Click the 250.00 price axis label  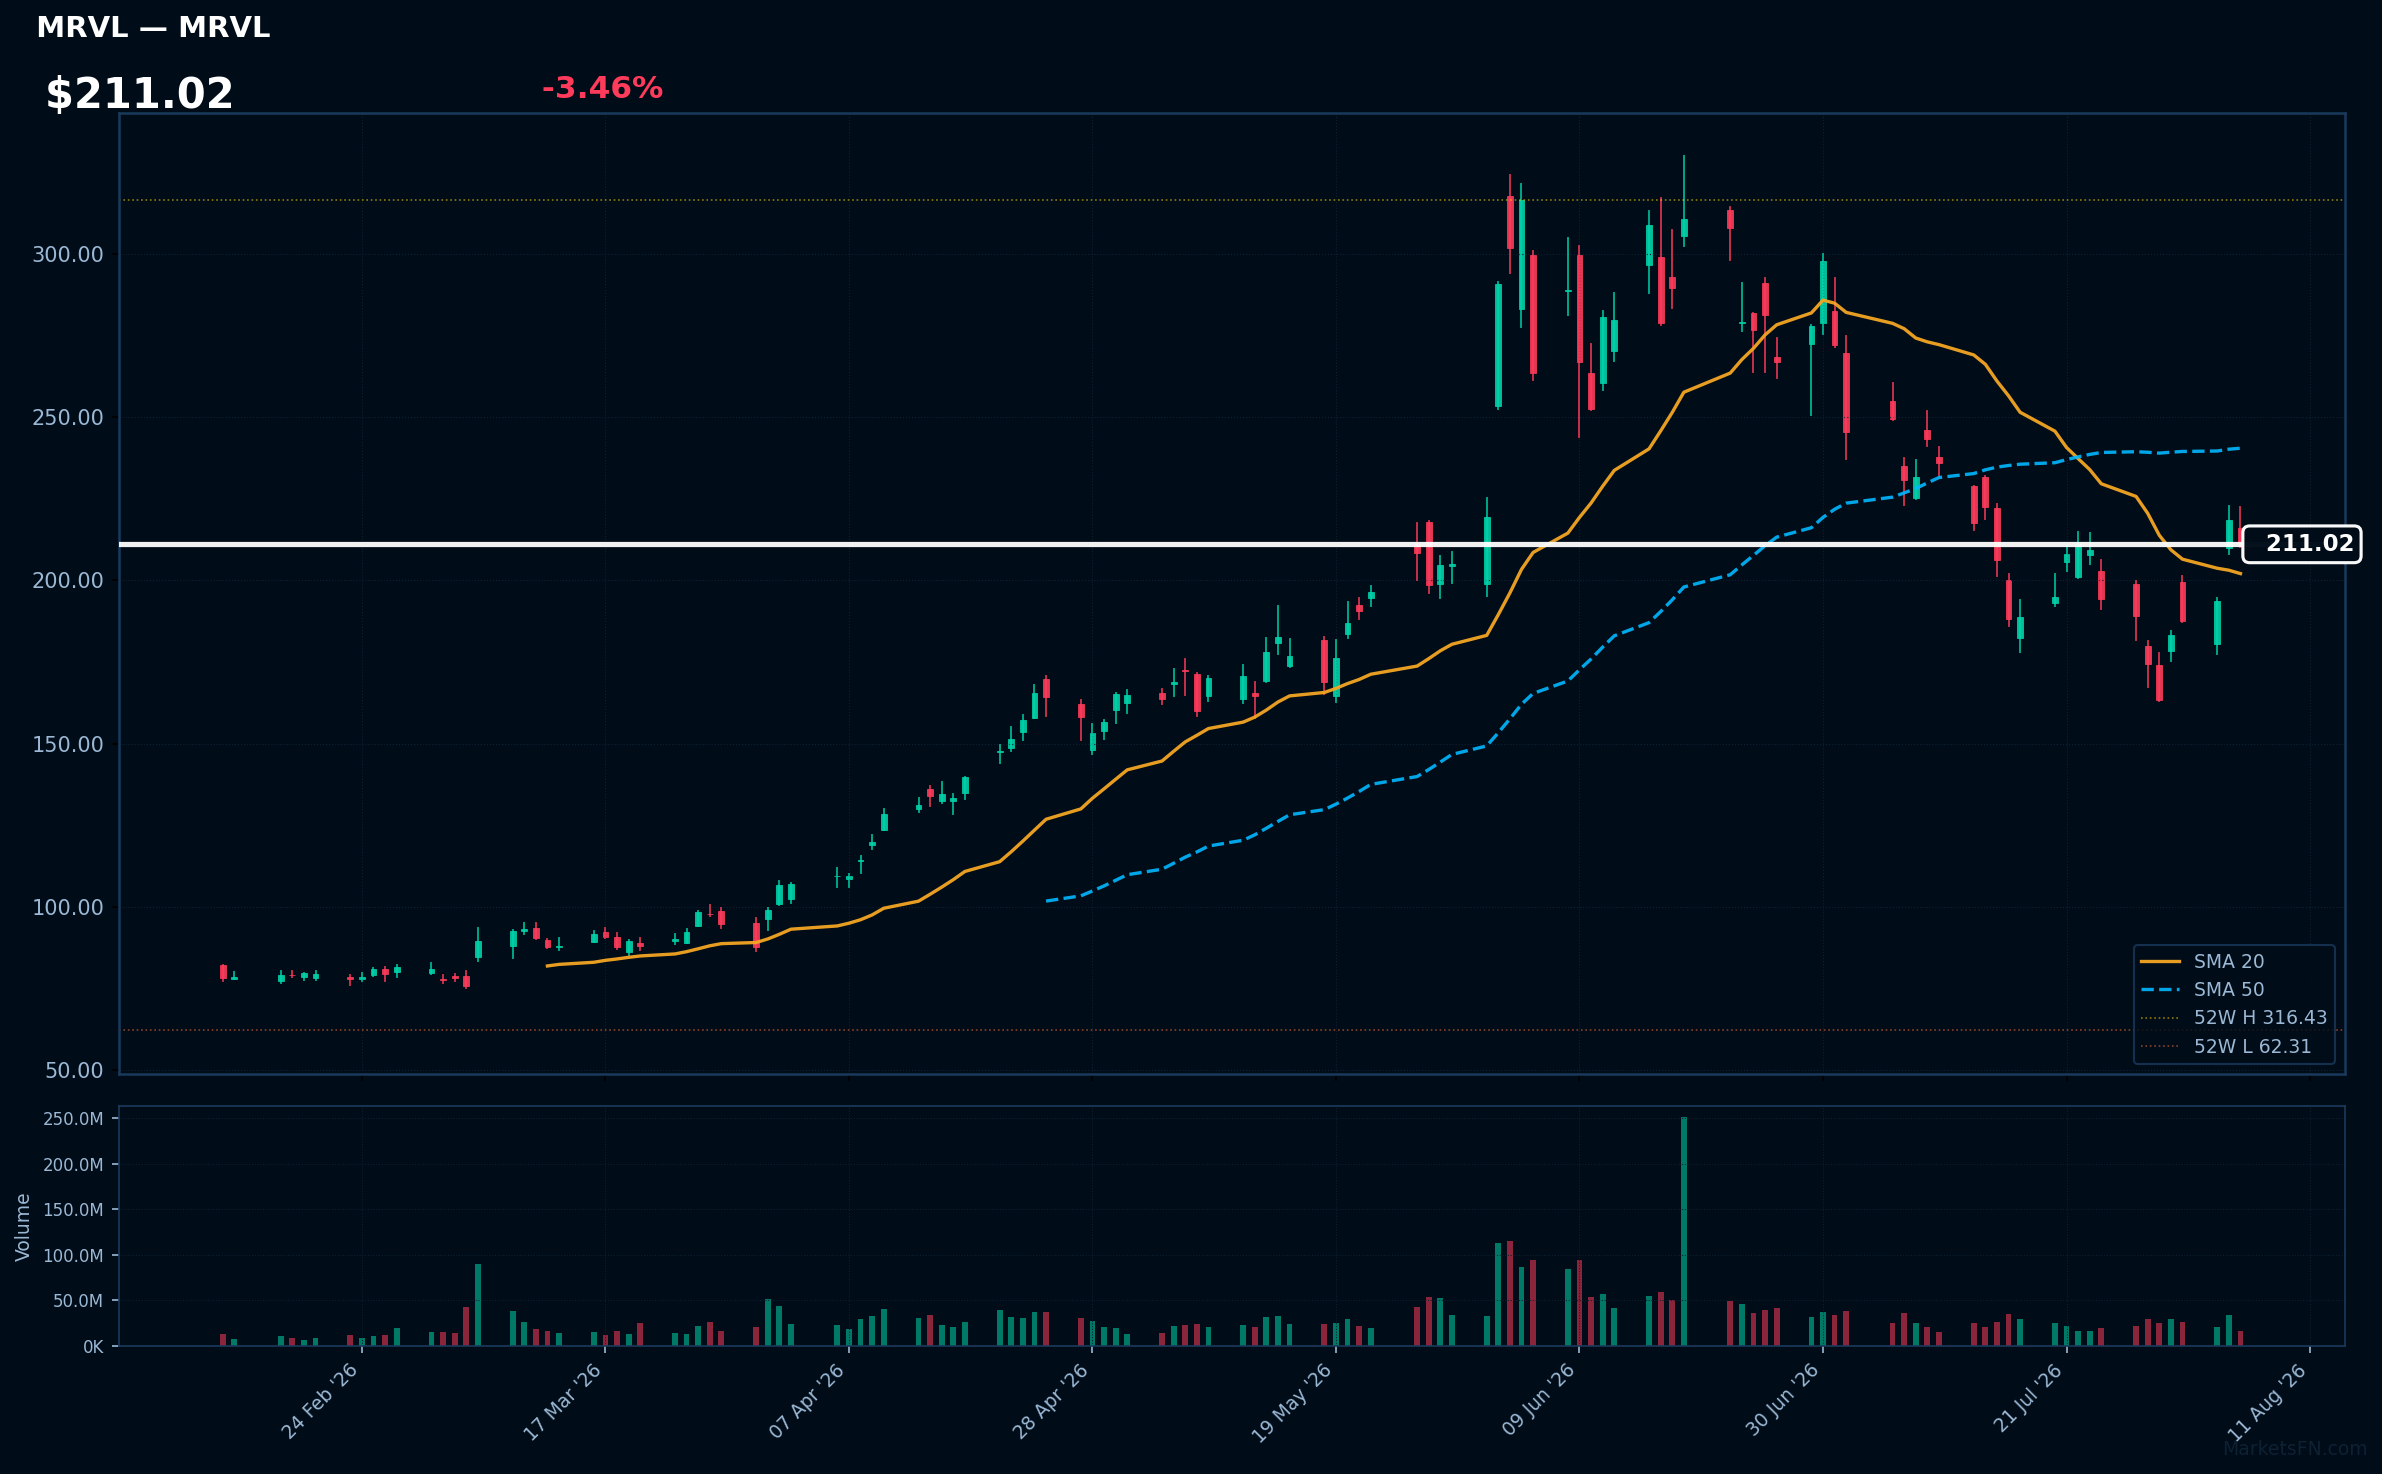click(x=68, y=418)
